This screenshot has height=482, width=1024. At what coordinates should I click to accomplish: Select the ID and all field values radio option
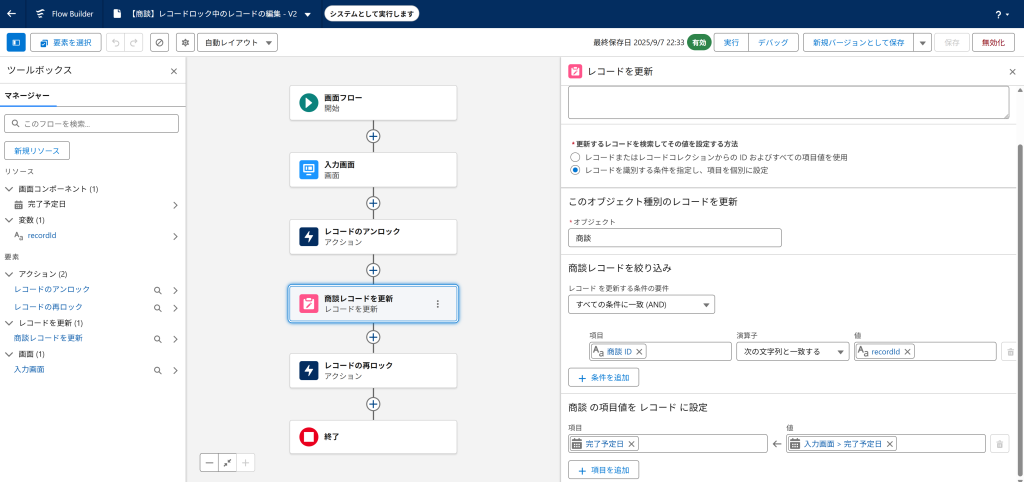tap(575, 157)
